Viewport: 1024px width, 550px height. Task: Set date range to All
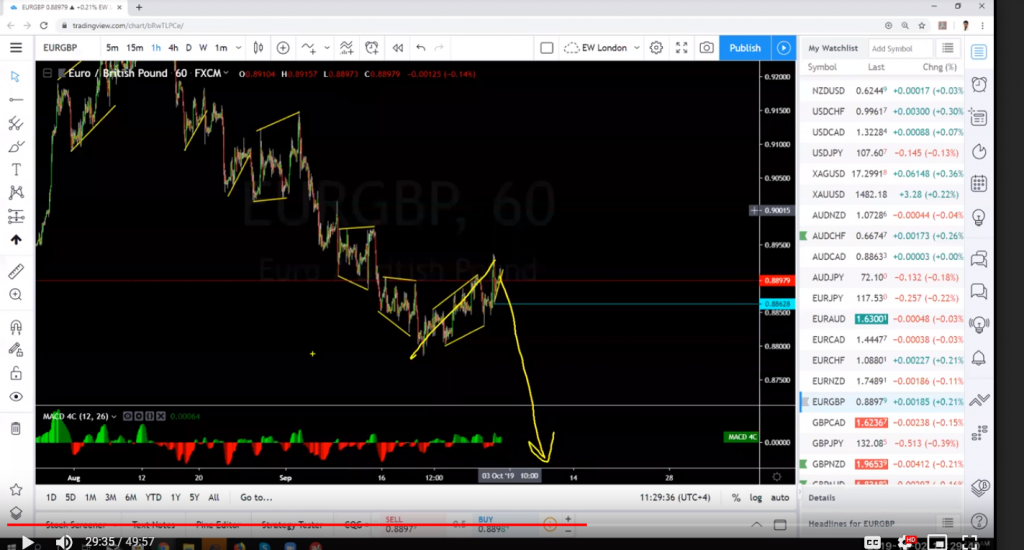(214, 497)
